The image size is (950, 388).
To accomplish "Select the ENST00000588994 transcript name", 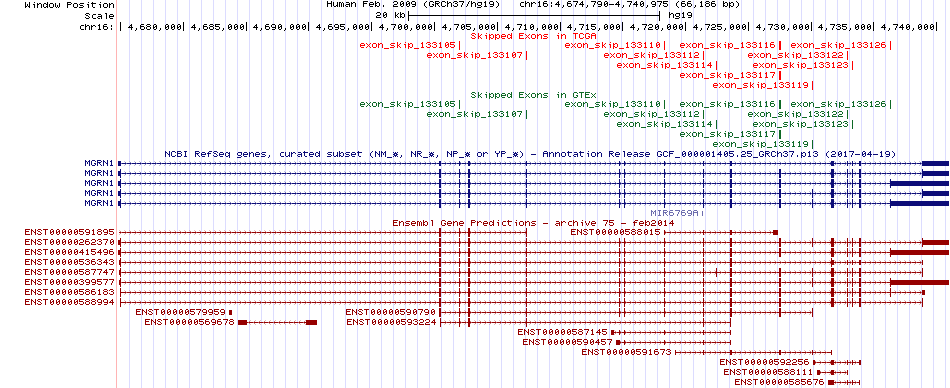I will tap(70, 302).
